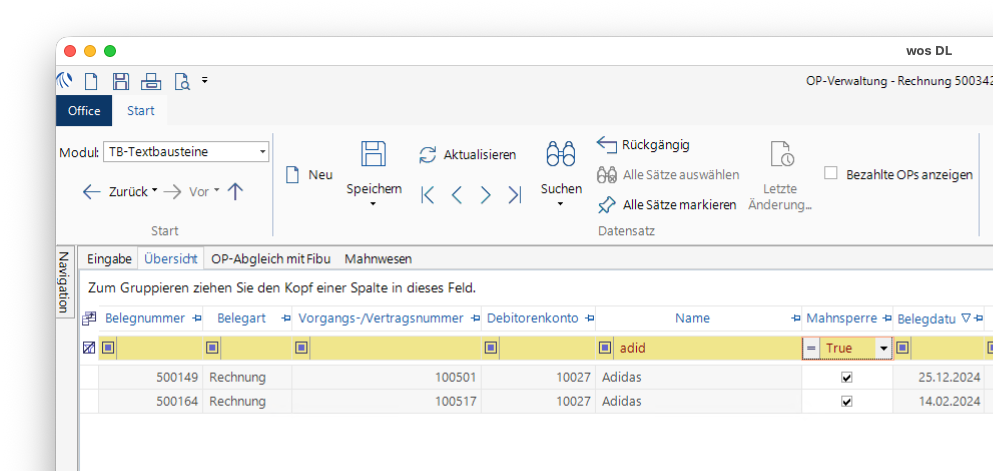
Task: Click the Aktualisieren refresh icon
Action: click(x=428, y=155)
